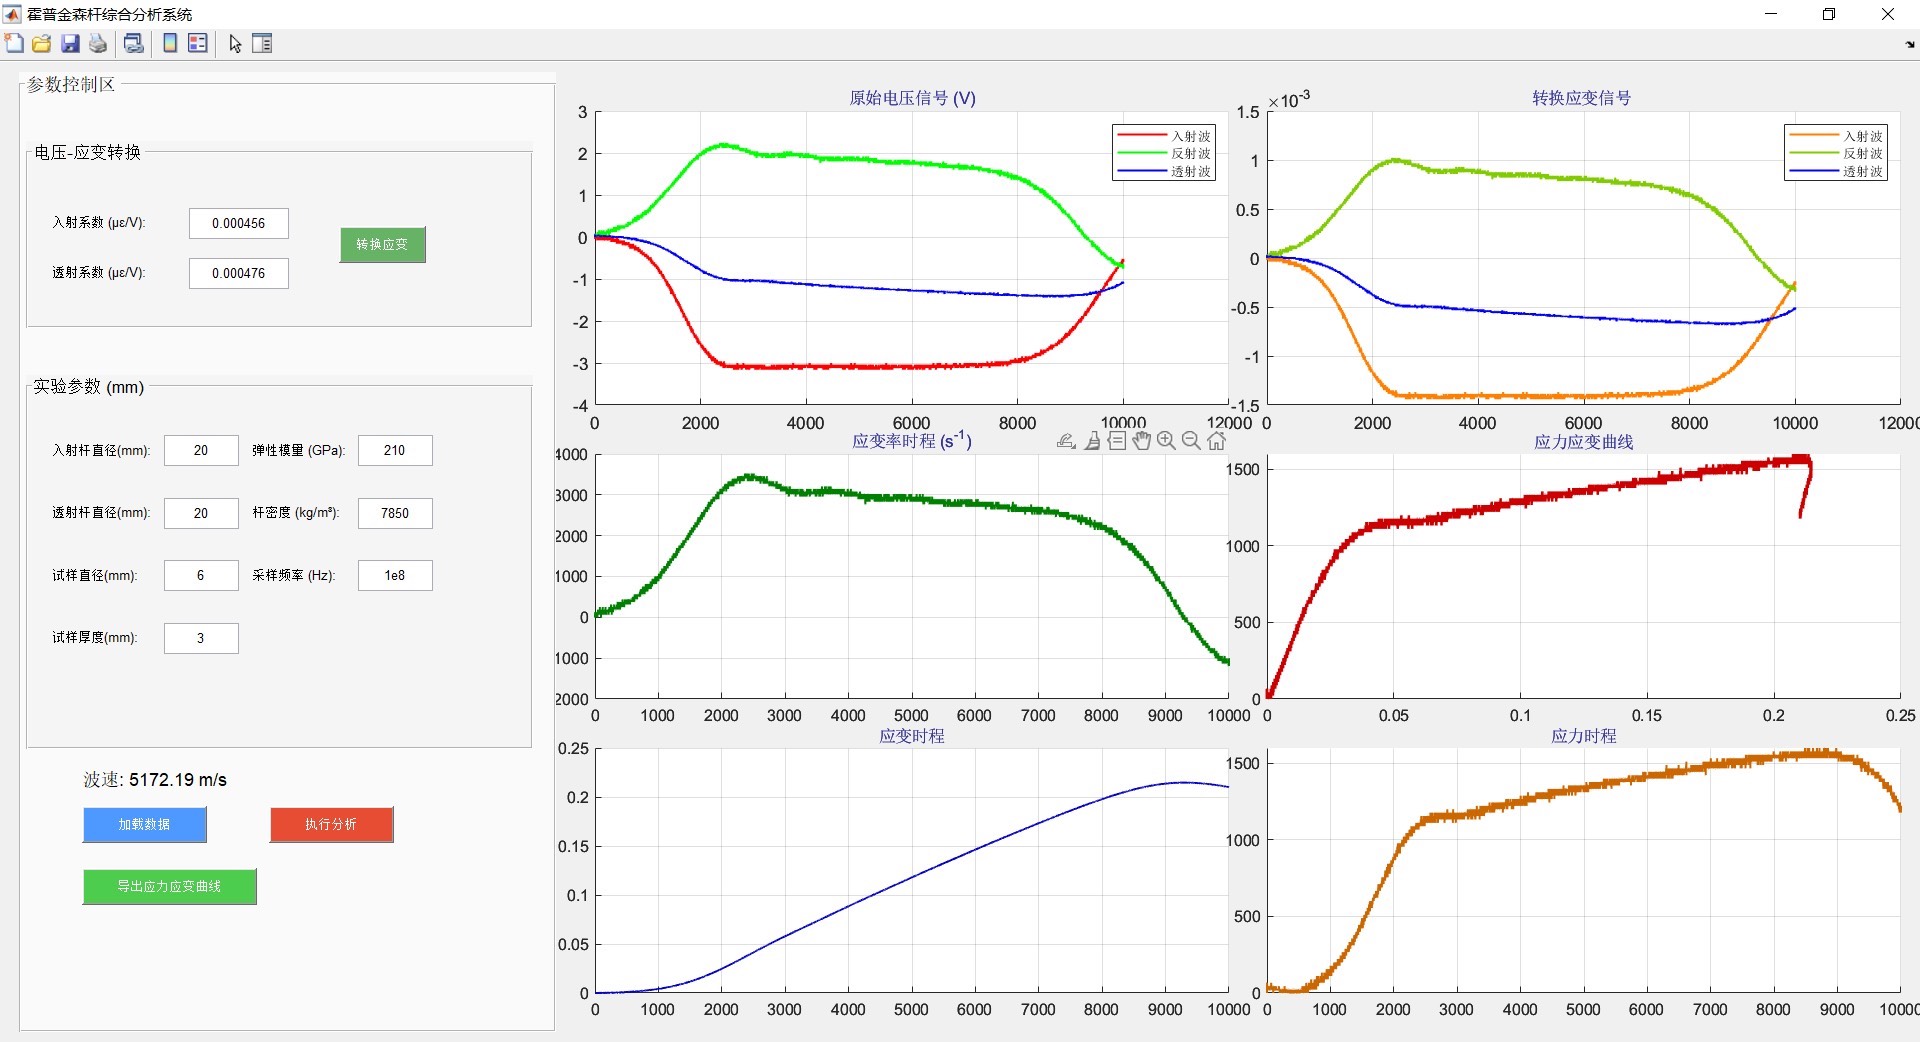Click the zoom in magnifier on axes toolbar

click(1166, 441)
